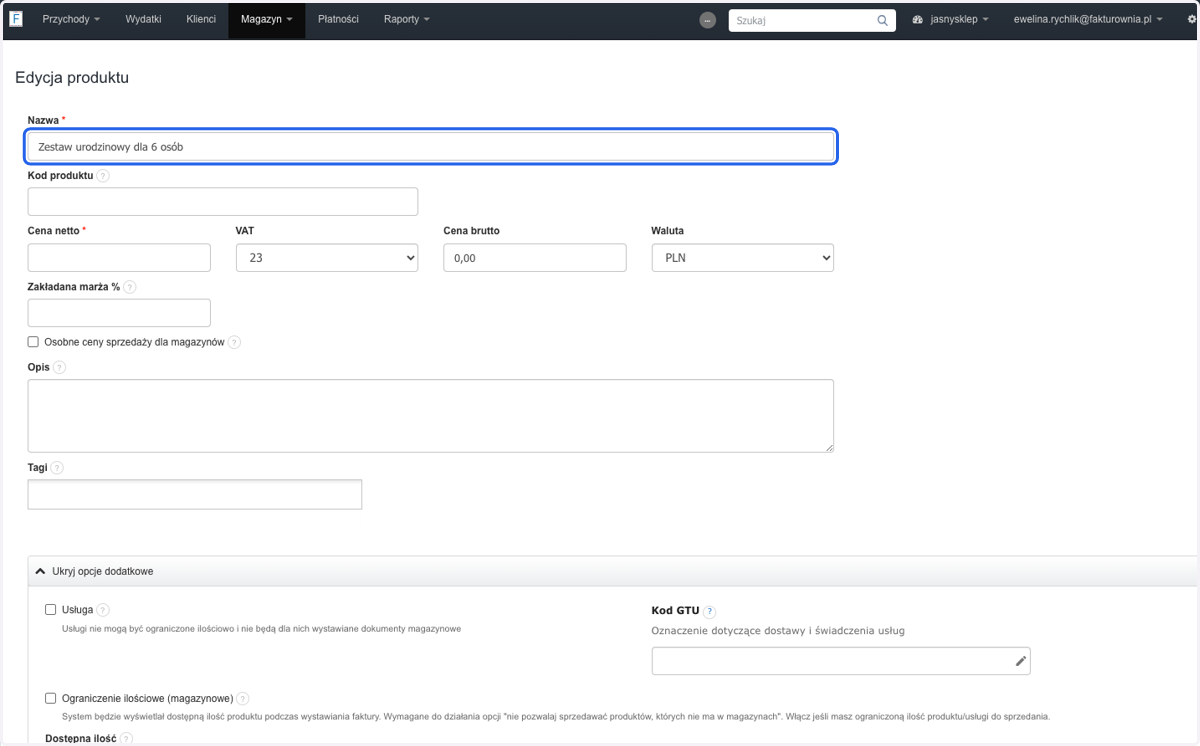This screenshot has height=746, width=1200.
Task: Click the Edycja produktu heading
Action: [x=72, y=77]
